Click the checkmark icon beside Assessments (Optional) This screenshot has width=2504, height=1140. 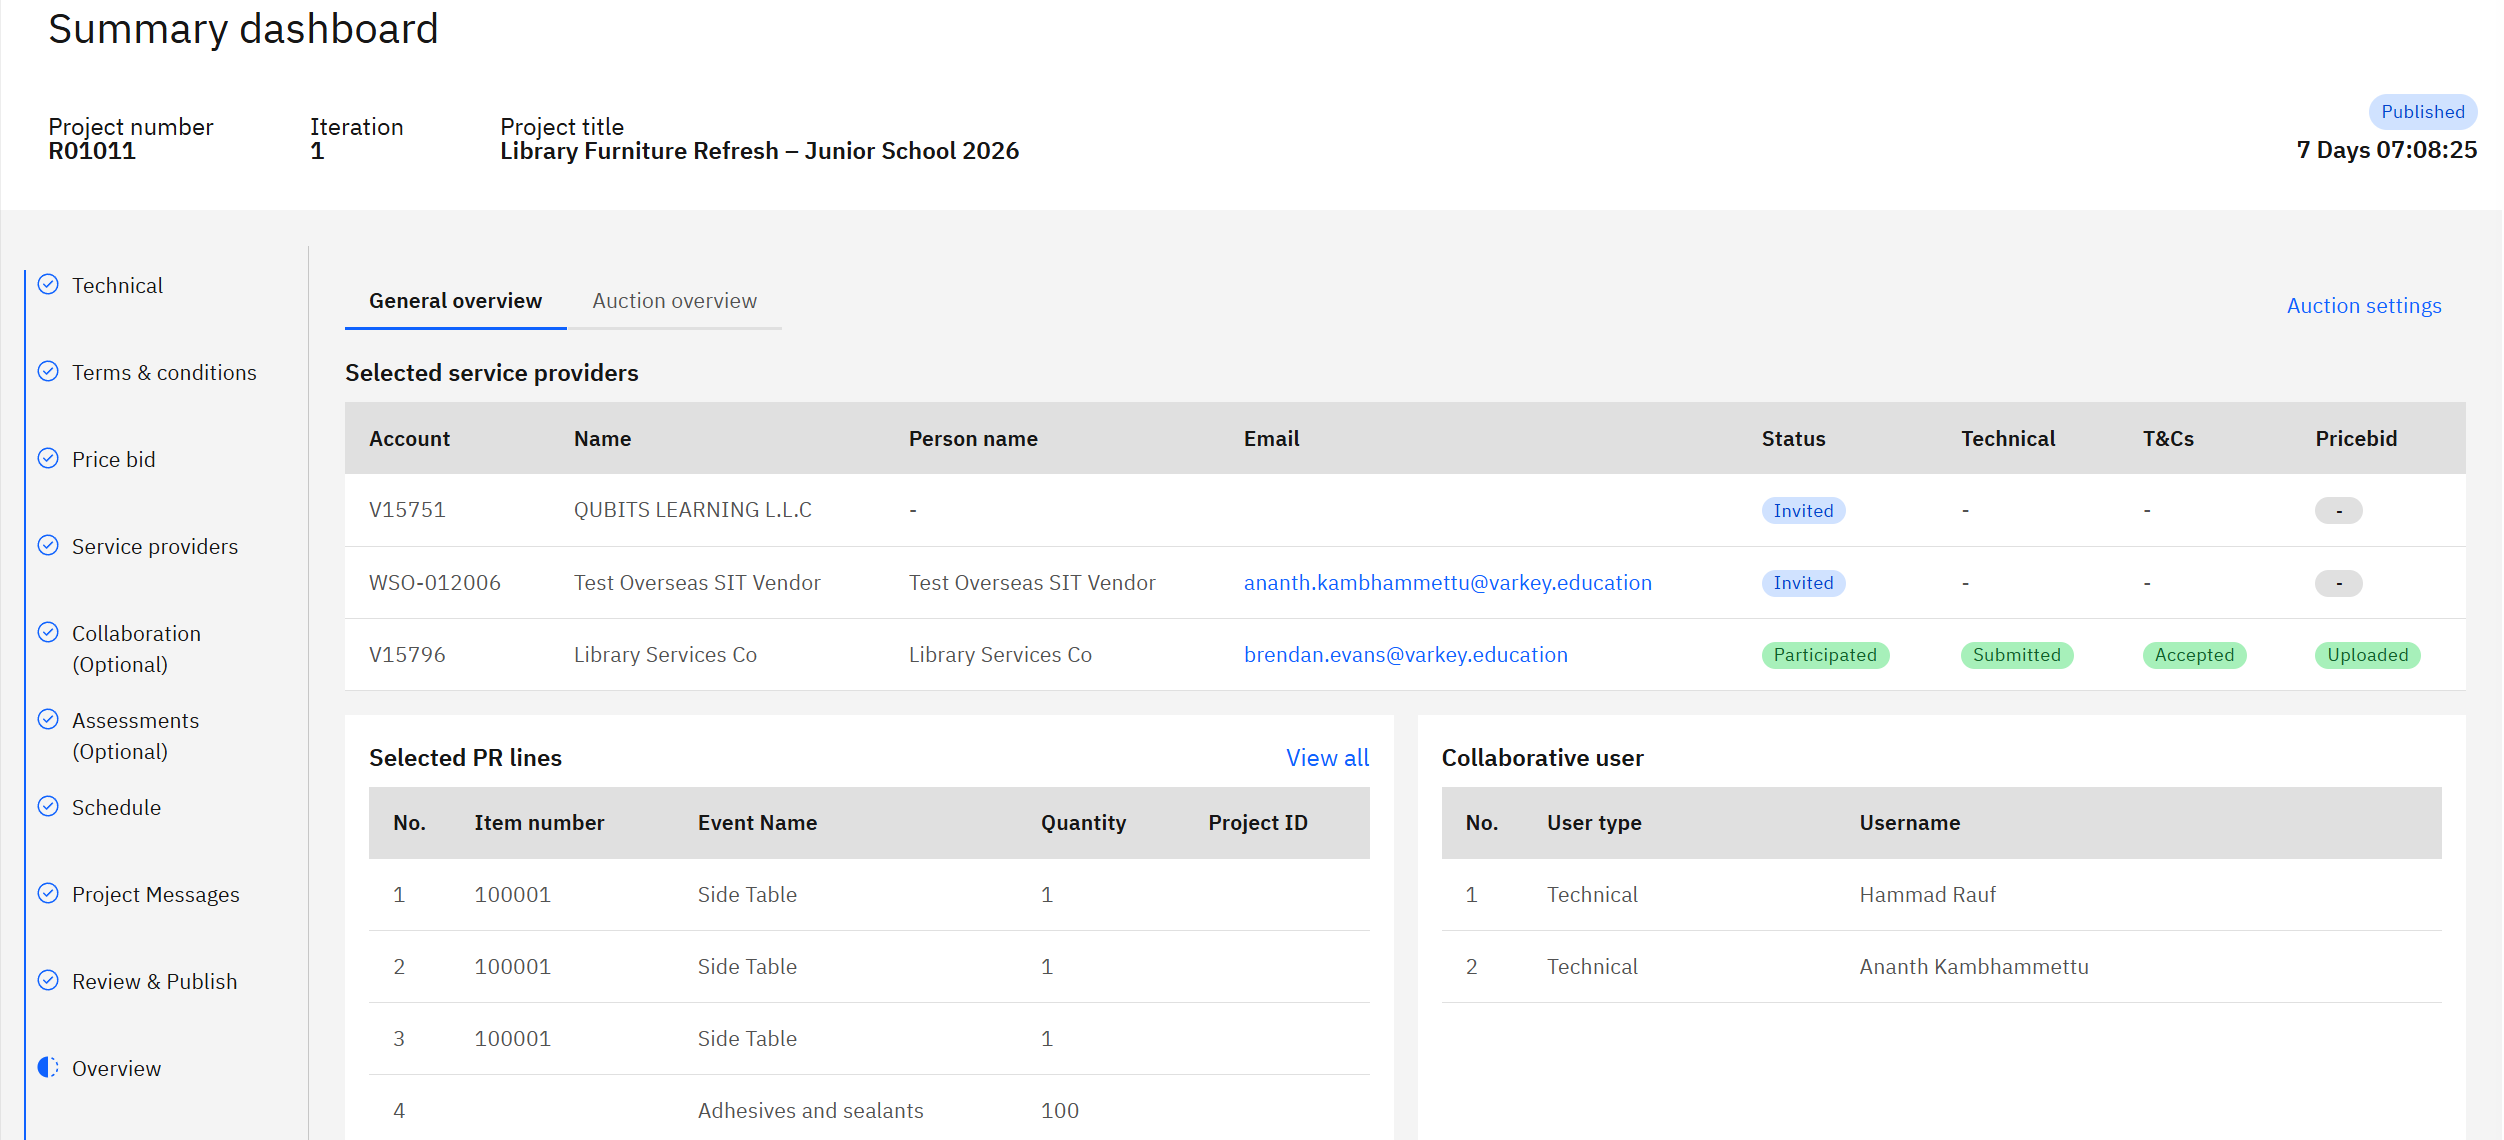(x=48, y=720)
